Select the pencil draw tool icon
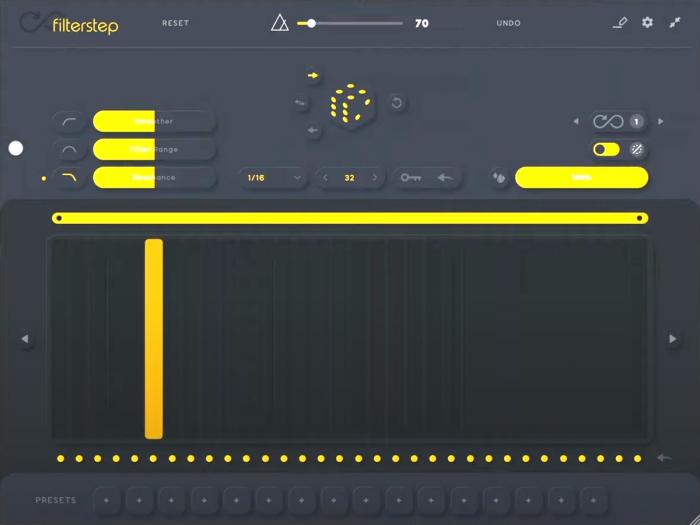 620,23
